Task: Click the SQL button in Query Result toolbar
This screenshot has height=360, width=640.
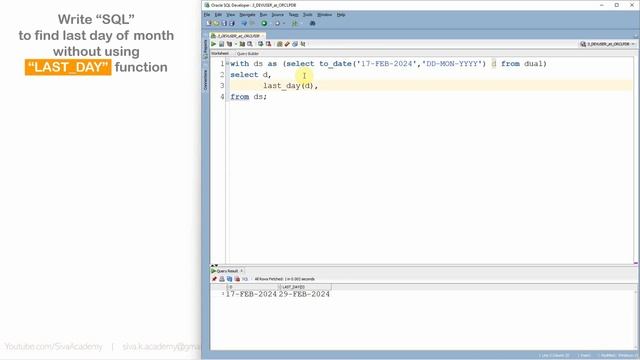Action: point(245,279)
